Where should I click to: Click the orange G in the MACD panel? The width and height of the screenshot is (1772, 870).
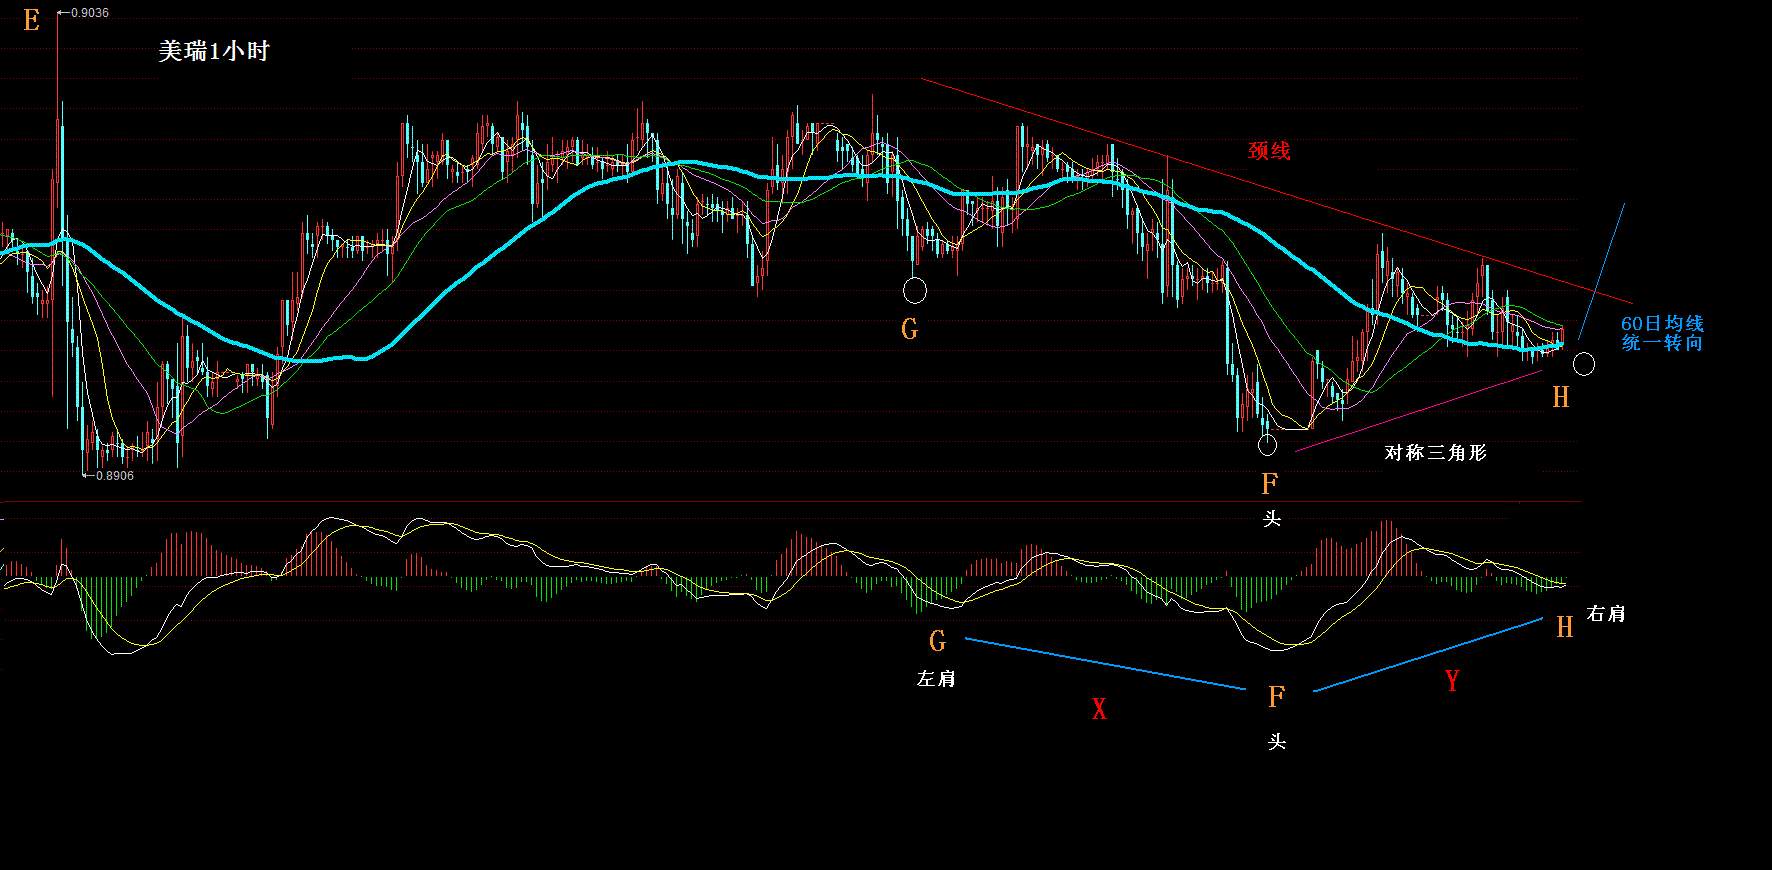coord(937,641)
